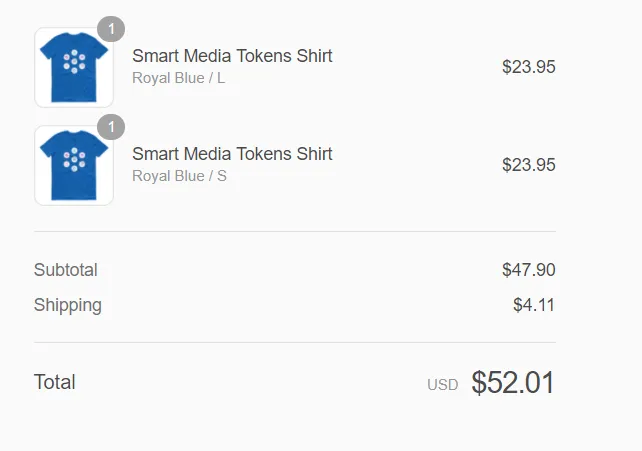Click the $23.95 price of the L shirt
The image size is (642, 451).
[529, 67]
